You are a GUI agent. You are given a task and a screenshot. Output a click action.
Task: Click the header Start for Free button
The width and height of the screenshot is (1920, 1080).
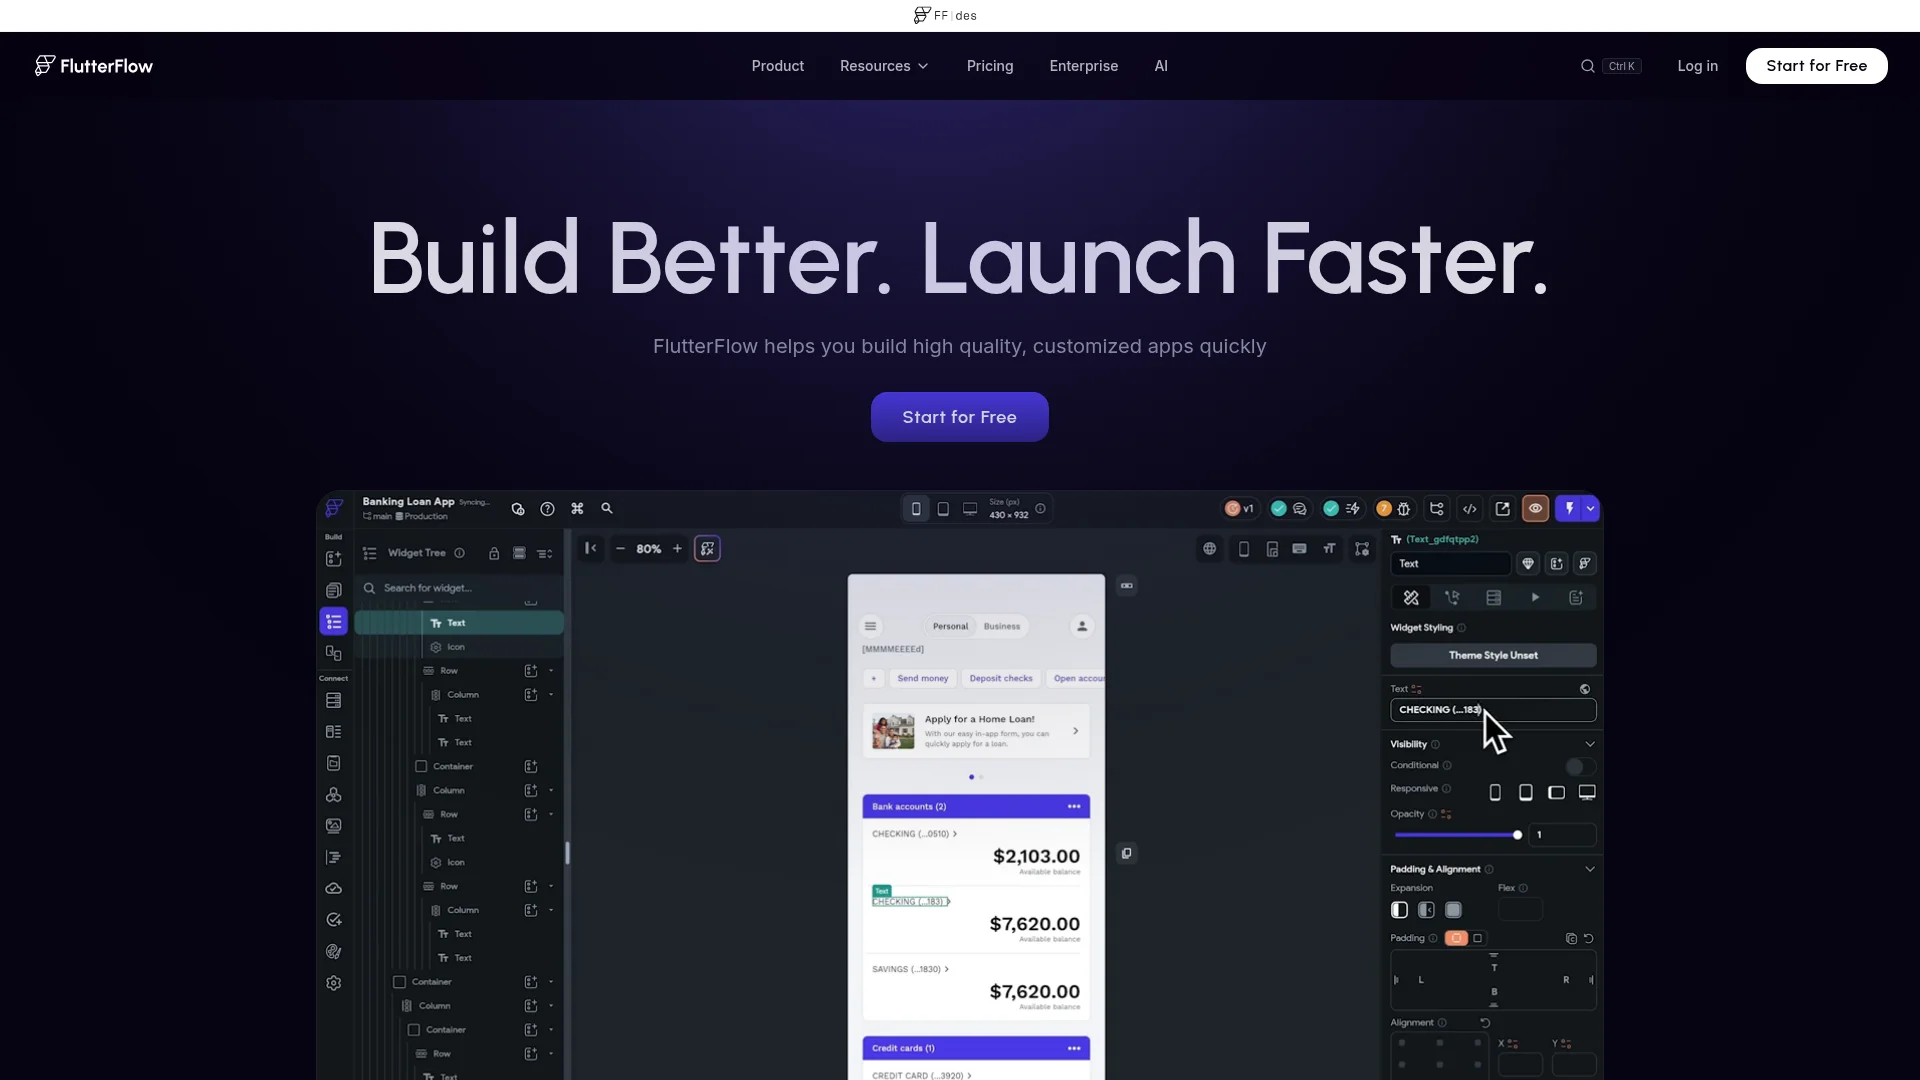(1817, 66)
